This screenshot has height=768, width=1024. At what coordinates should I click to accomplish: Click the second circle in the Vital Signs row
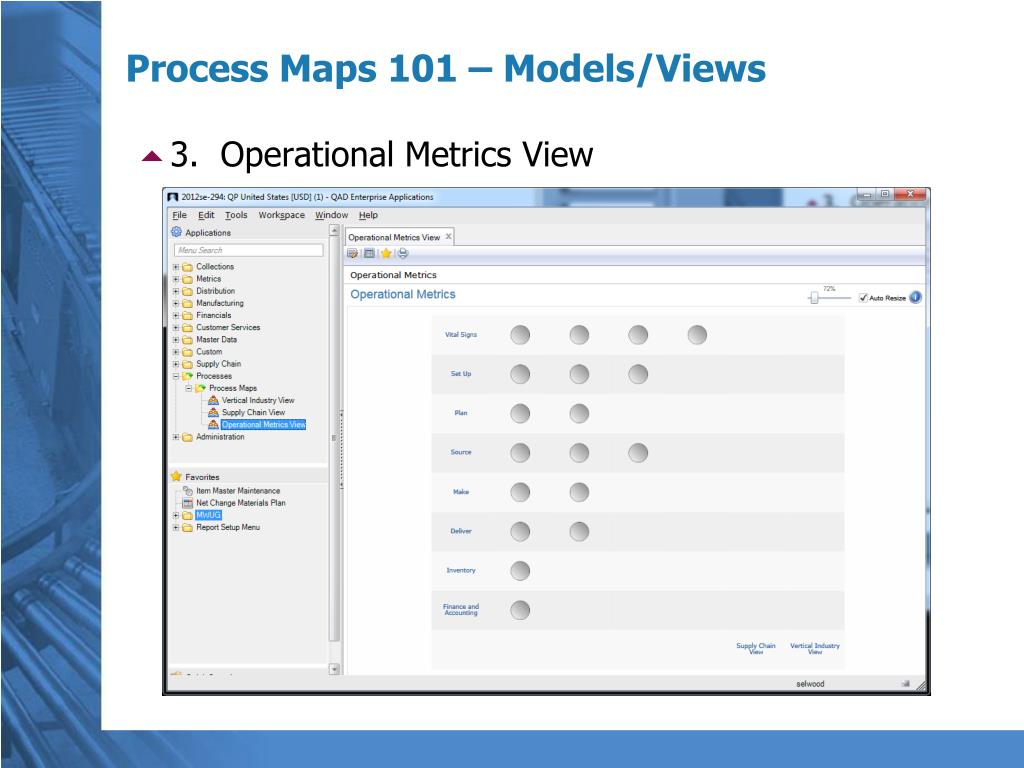[x=579, y=334]
